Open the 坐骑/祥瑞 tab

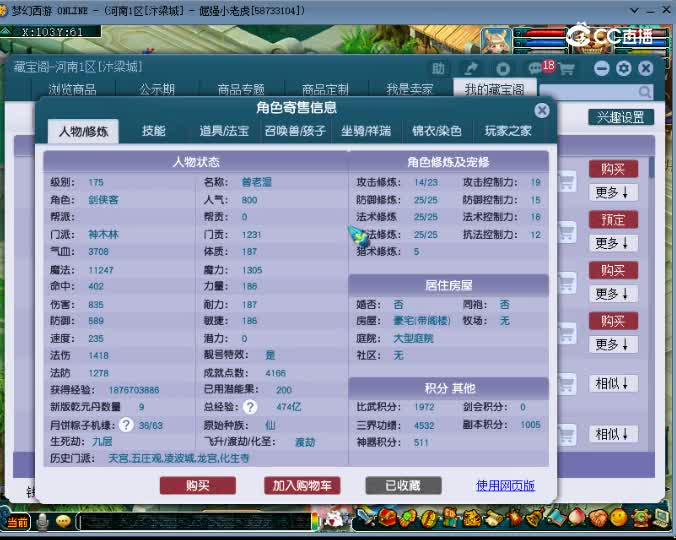(x=366, y=131)
